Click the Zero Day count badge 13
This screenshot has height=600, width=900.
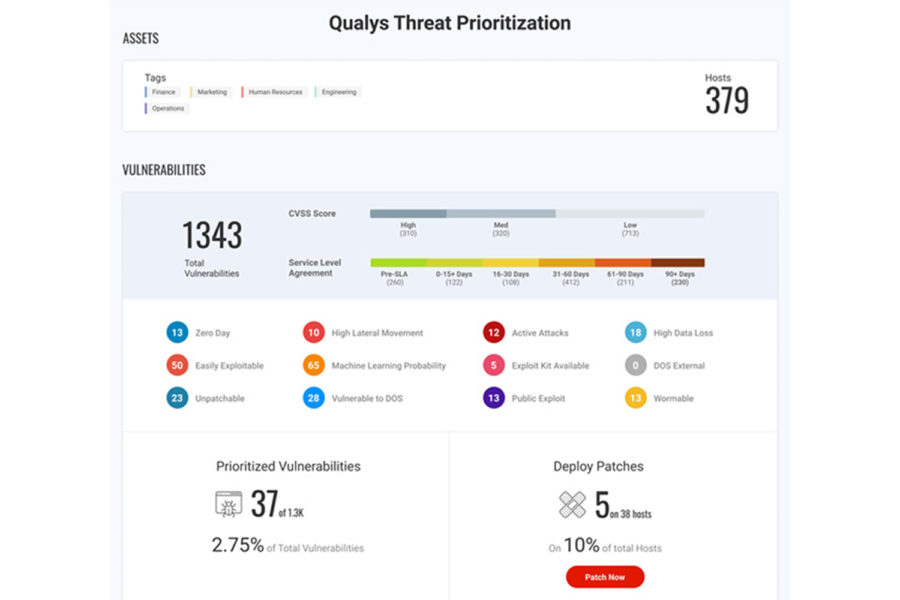point(177,332)
